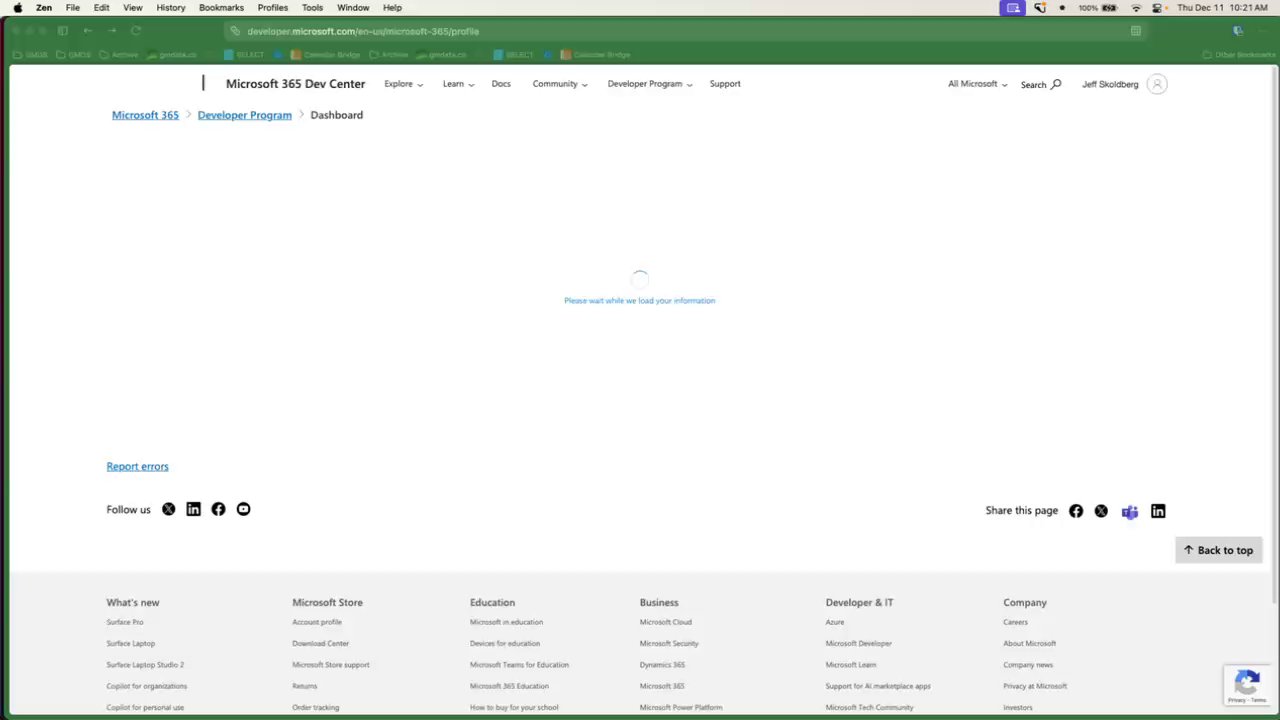1280x720 pixels.
Task: Open the Account profile footer link
Action: [317, 622]
